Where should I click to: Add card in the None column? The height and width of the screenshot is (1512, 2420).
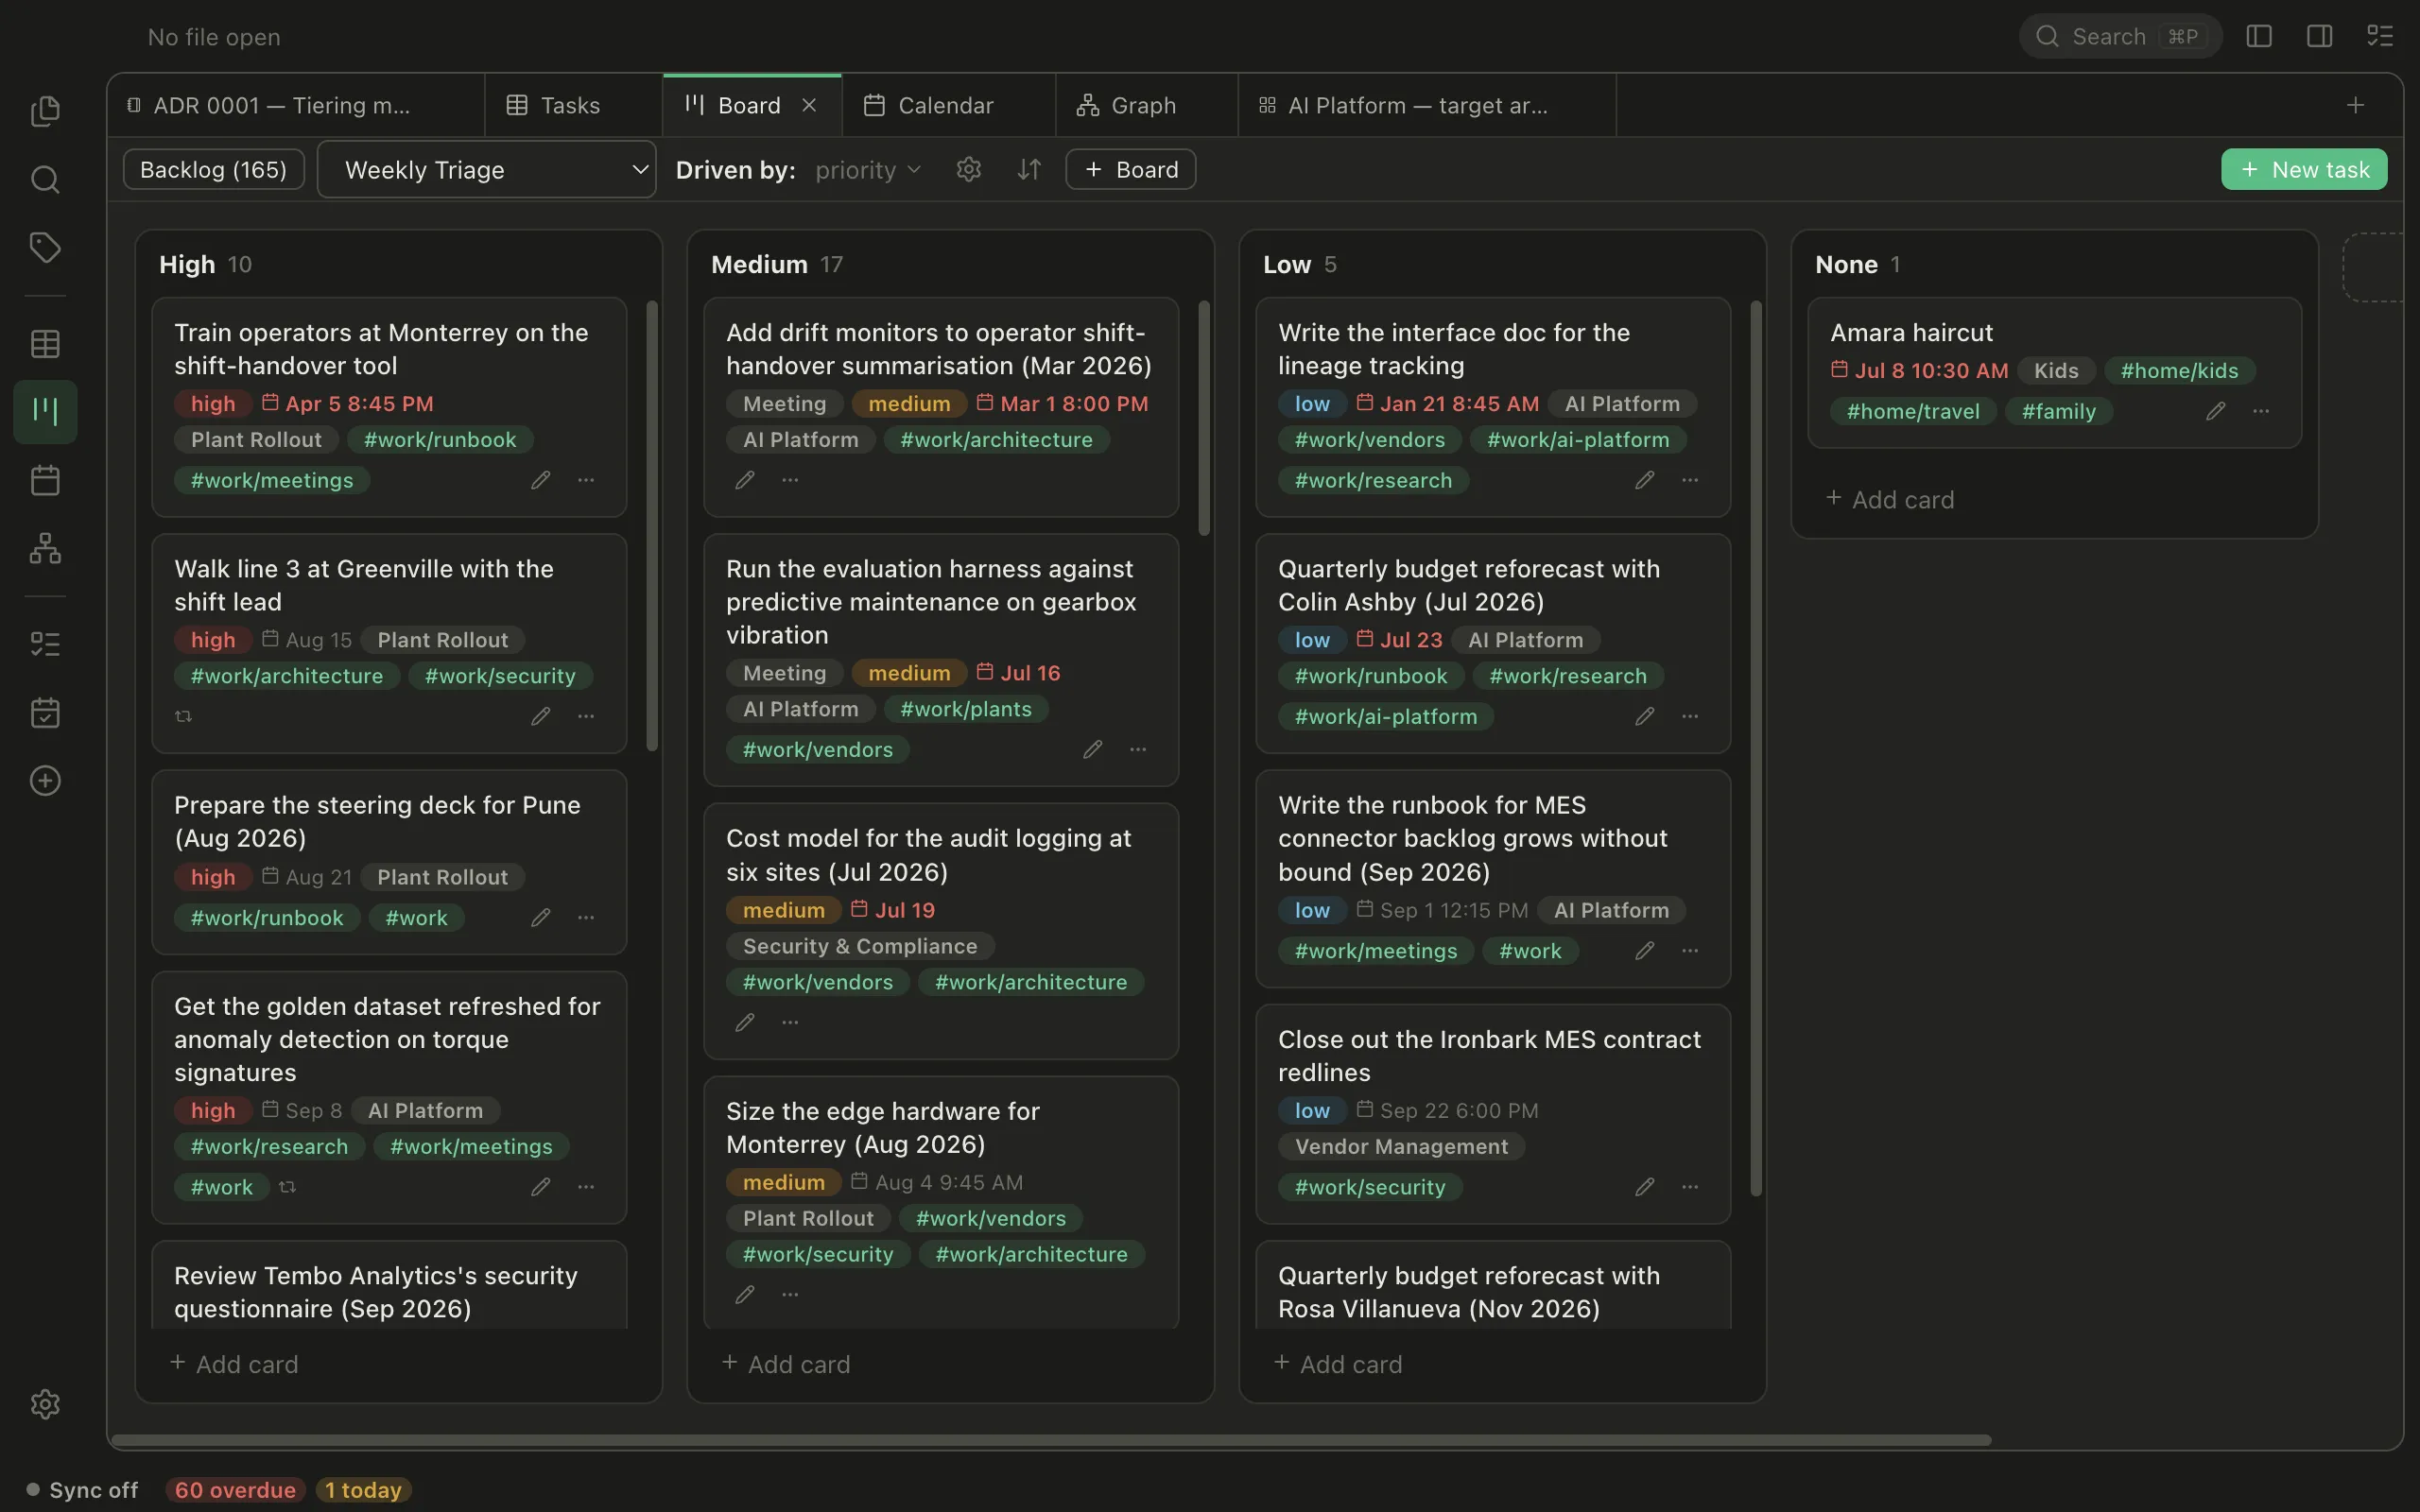(1890, 499)
